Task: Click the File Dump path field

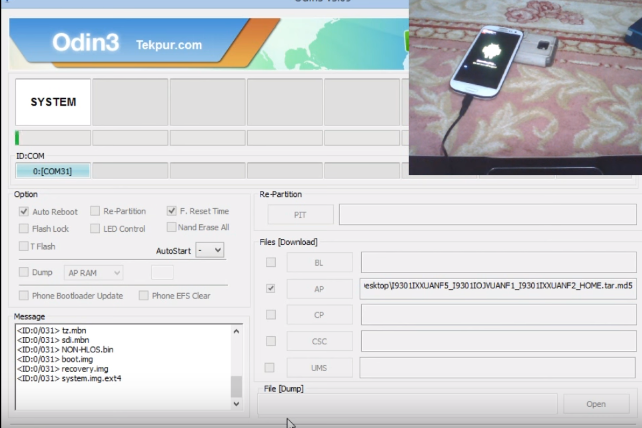Action: 407,404
